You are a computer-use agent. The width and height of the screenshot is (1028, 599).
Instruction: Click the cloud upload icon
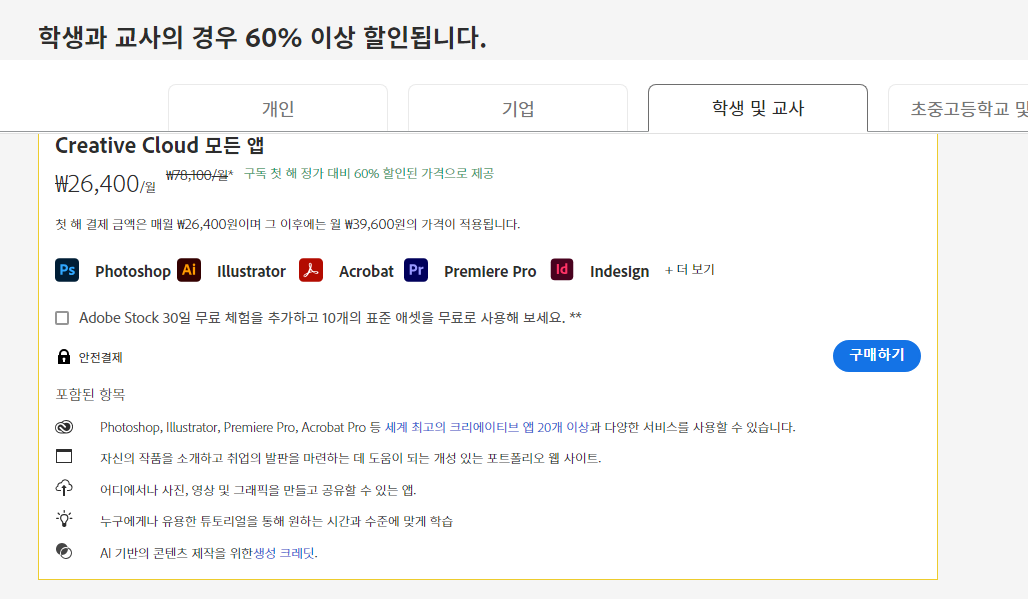[x=64, y=488]
